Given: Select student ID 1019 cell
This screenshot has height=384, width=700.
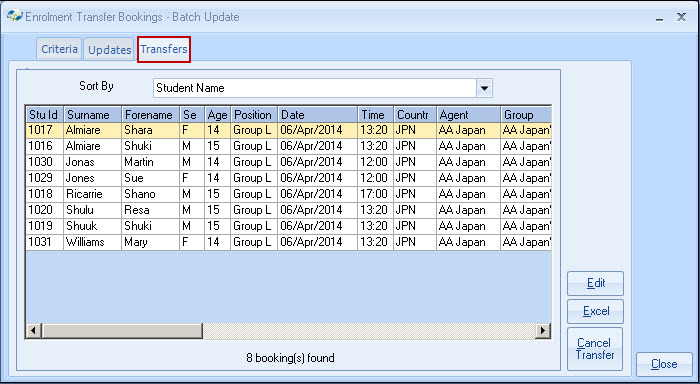Looking at the screenshot, I should (45, 226).
